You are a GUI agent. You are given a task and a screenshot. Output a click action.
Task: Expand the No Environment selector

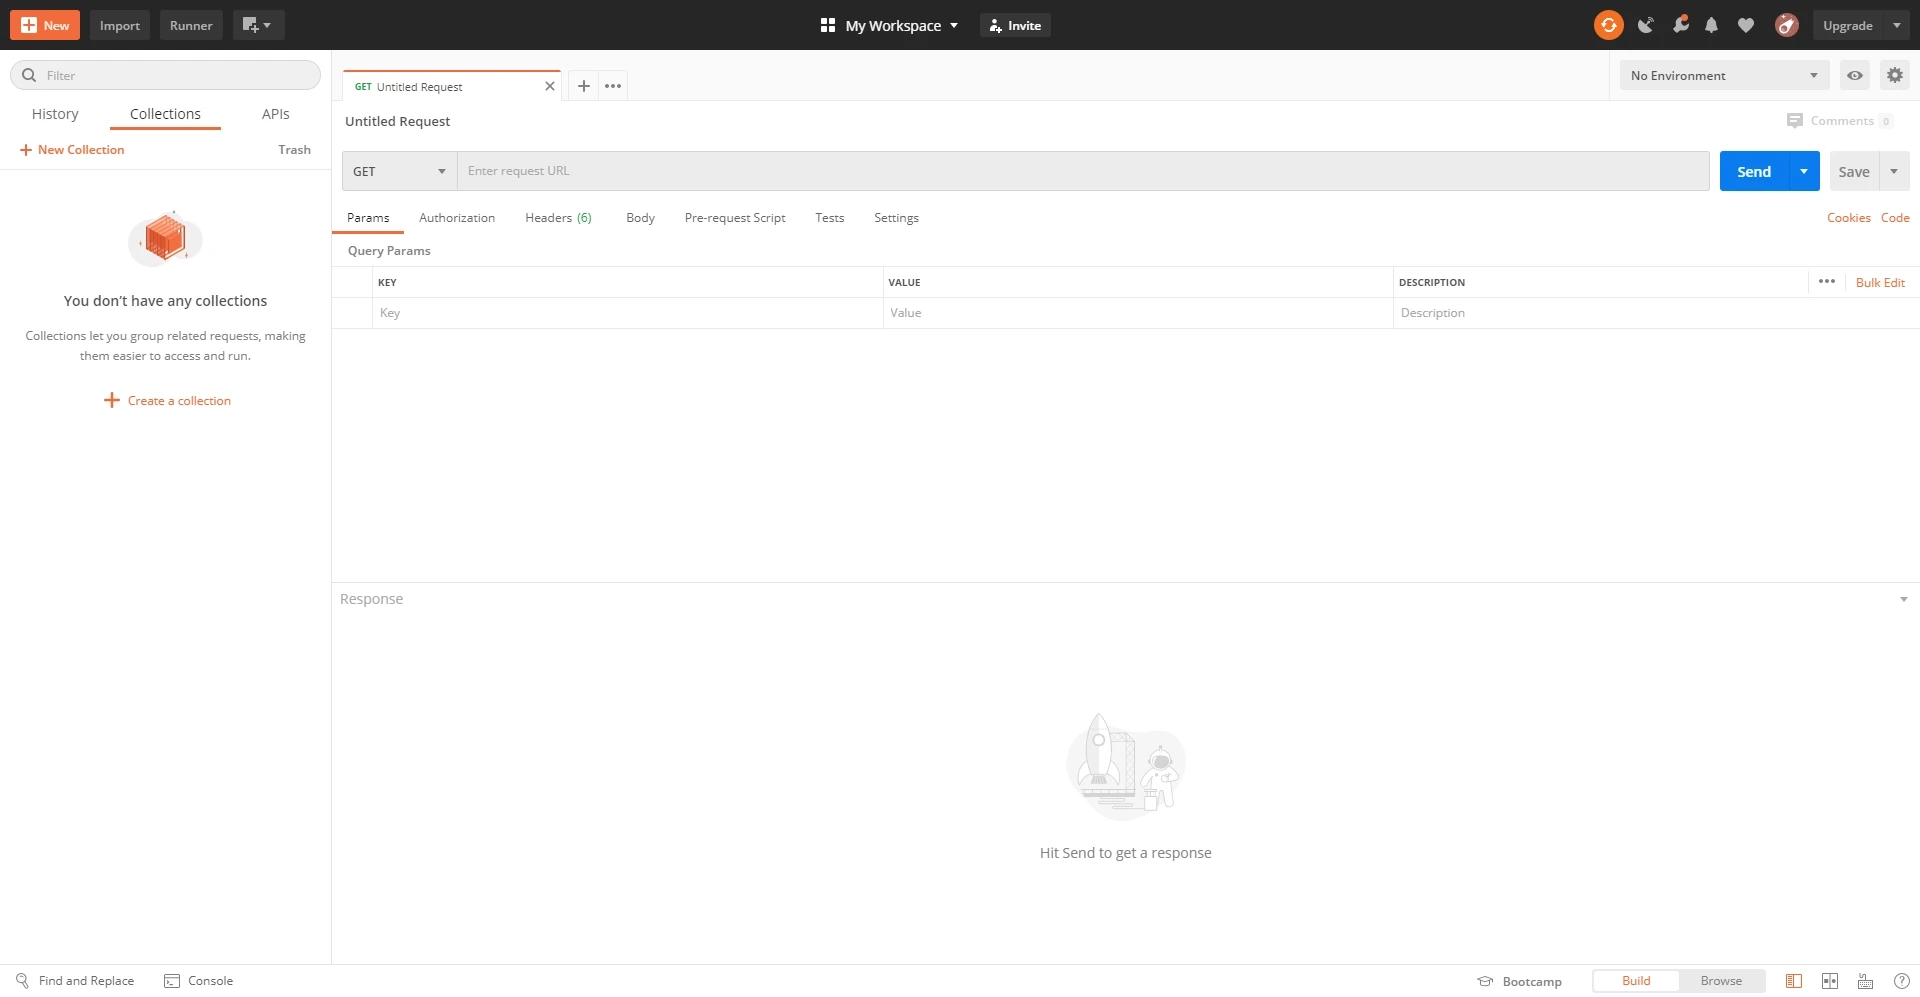[1724, 75]
